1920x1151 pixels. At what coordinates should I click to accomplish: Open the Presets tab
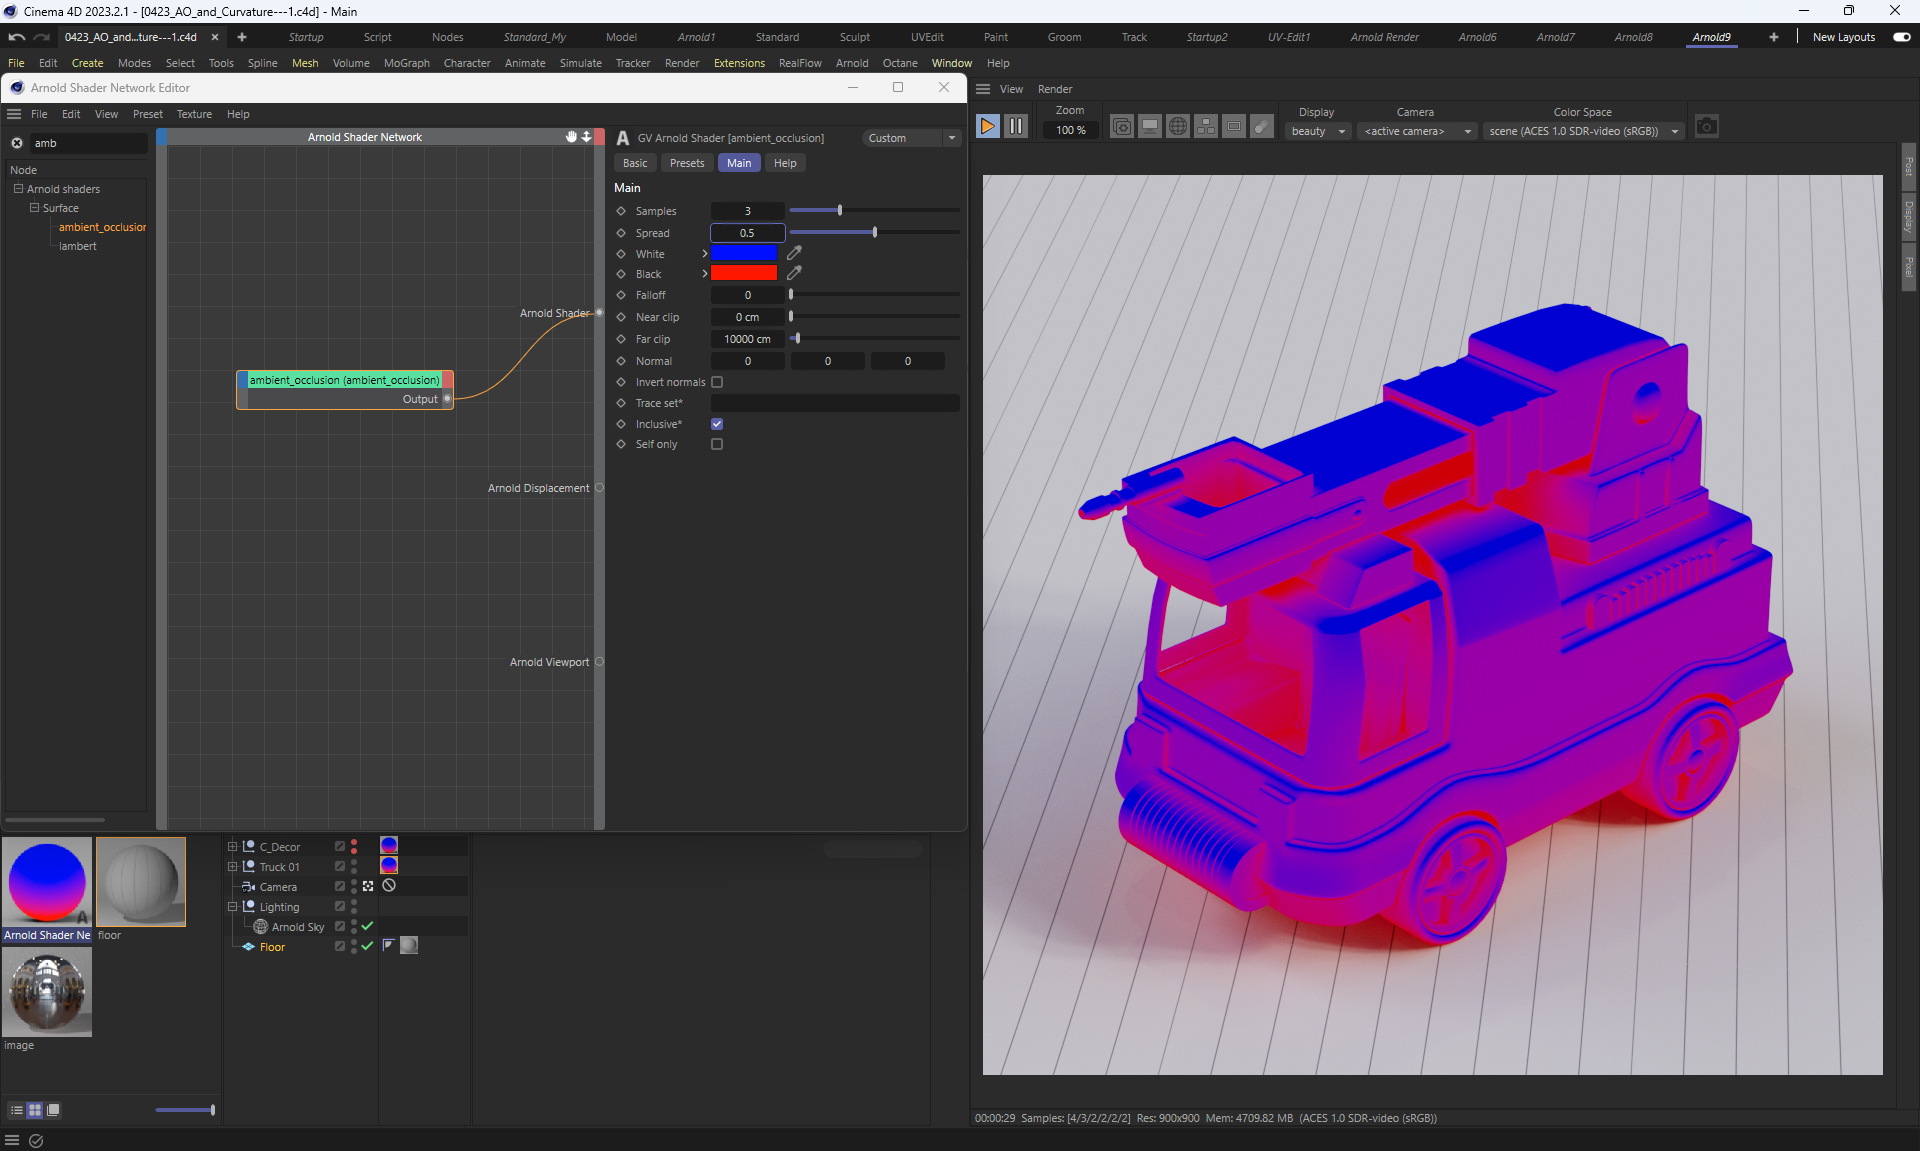point(686,163)
